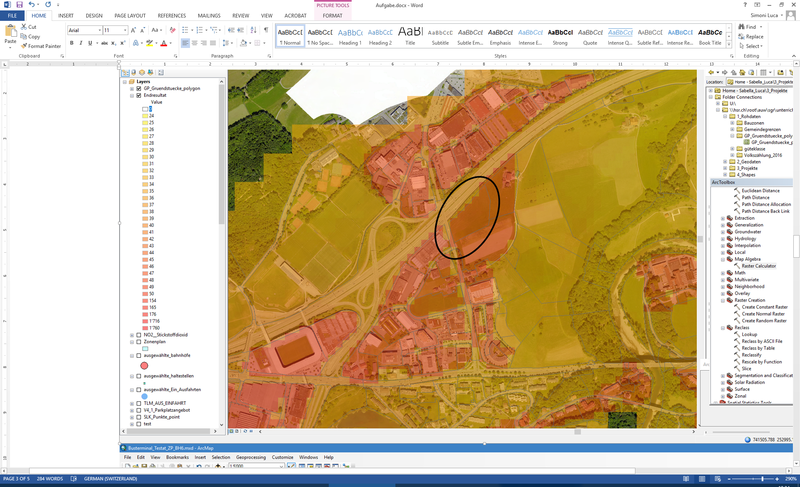Viewport: 800px width, 487px height.
Task: Center-align the paragraph text
Action: 196,44
